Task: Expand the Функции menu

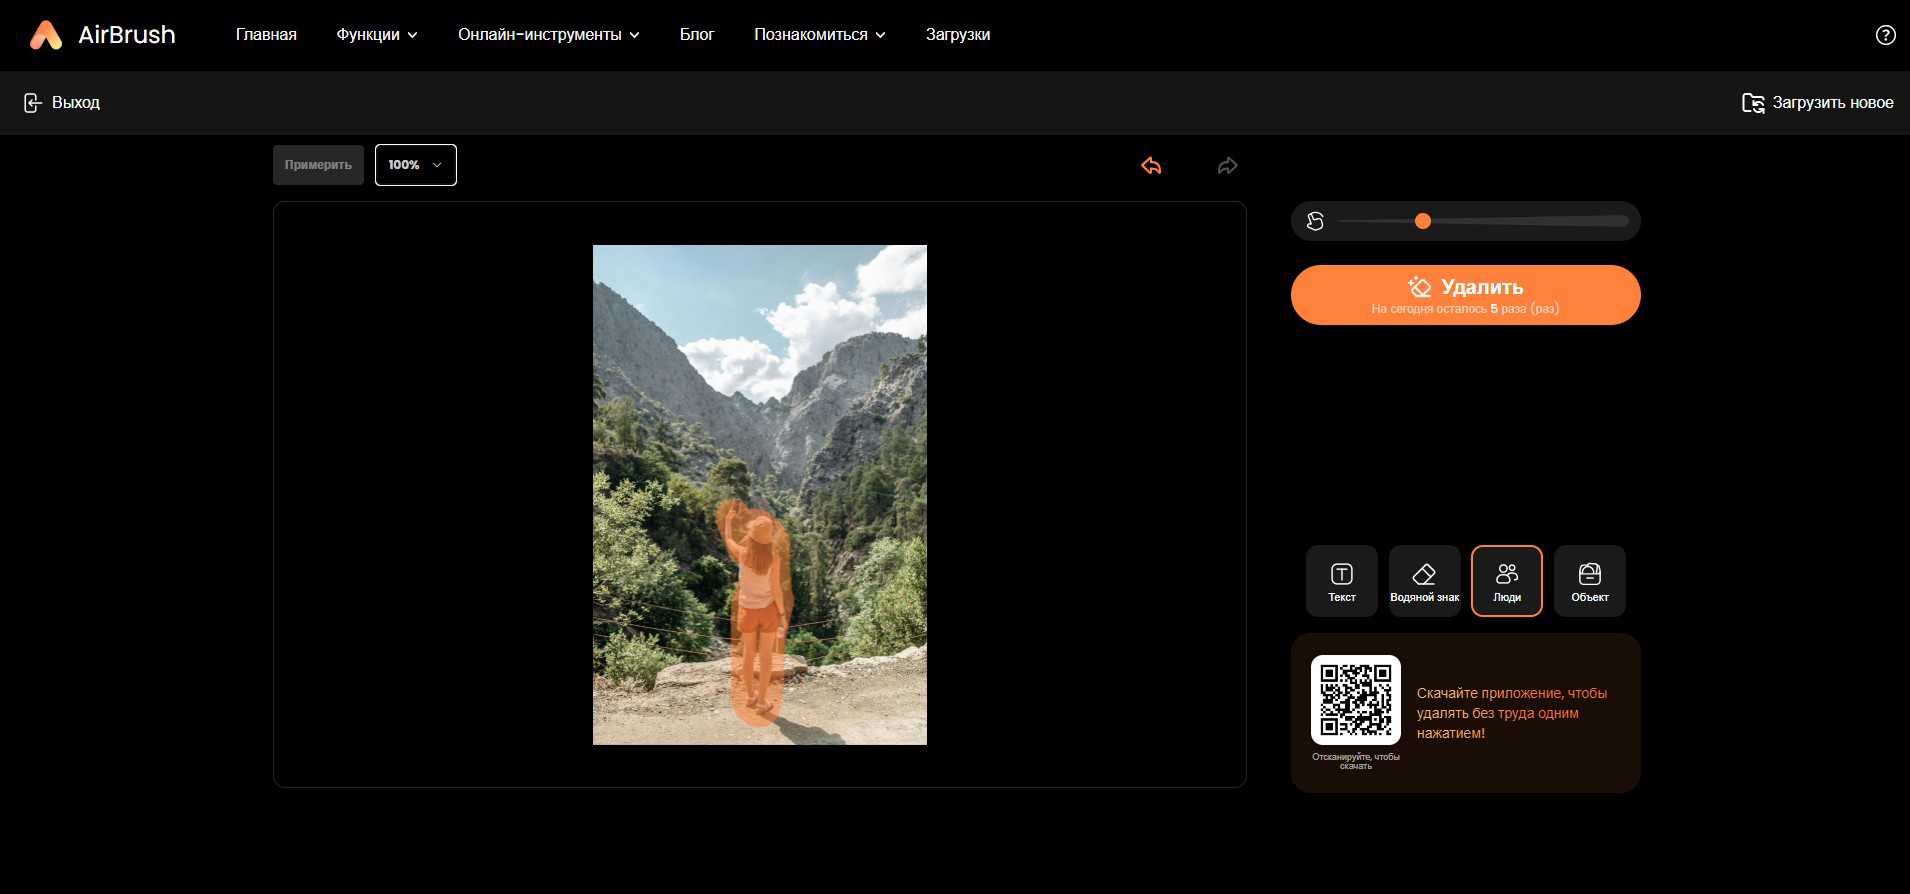Action: tap(377, 35)
